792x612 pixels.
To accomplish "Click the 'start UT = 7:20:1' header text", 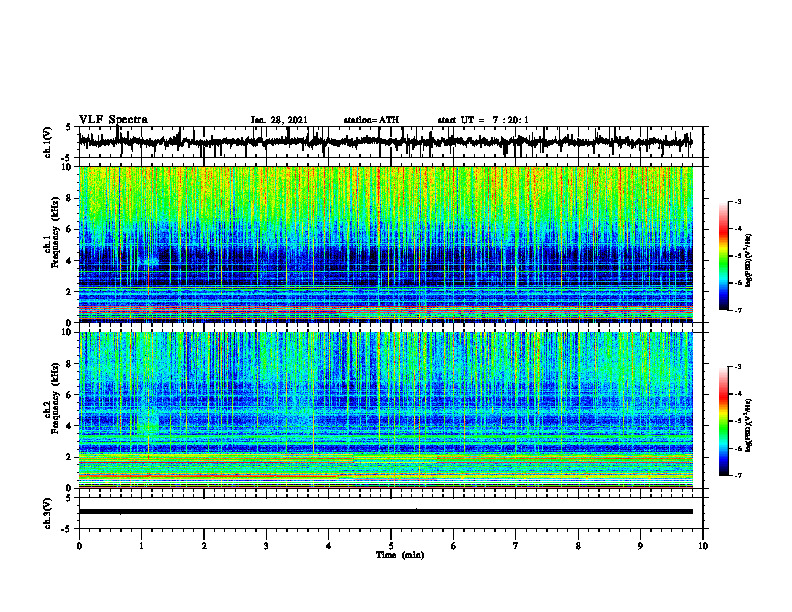I will (483, 120).
